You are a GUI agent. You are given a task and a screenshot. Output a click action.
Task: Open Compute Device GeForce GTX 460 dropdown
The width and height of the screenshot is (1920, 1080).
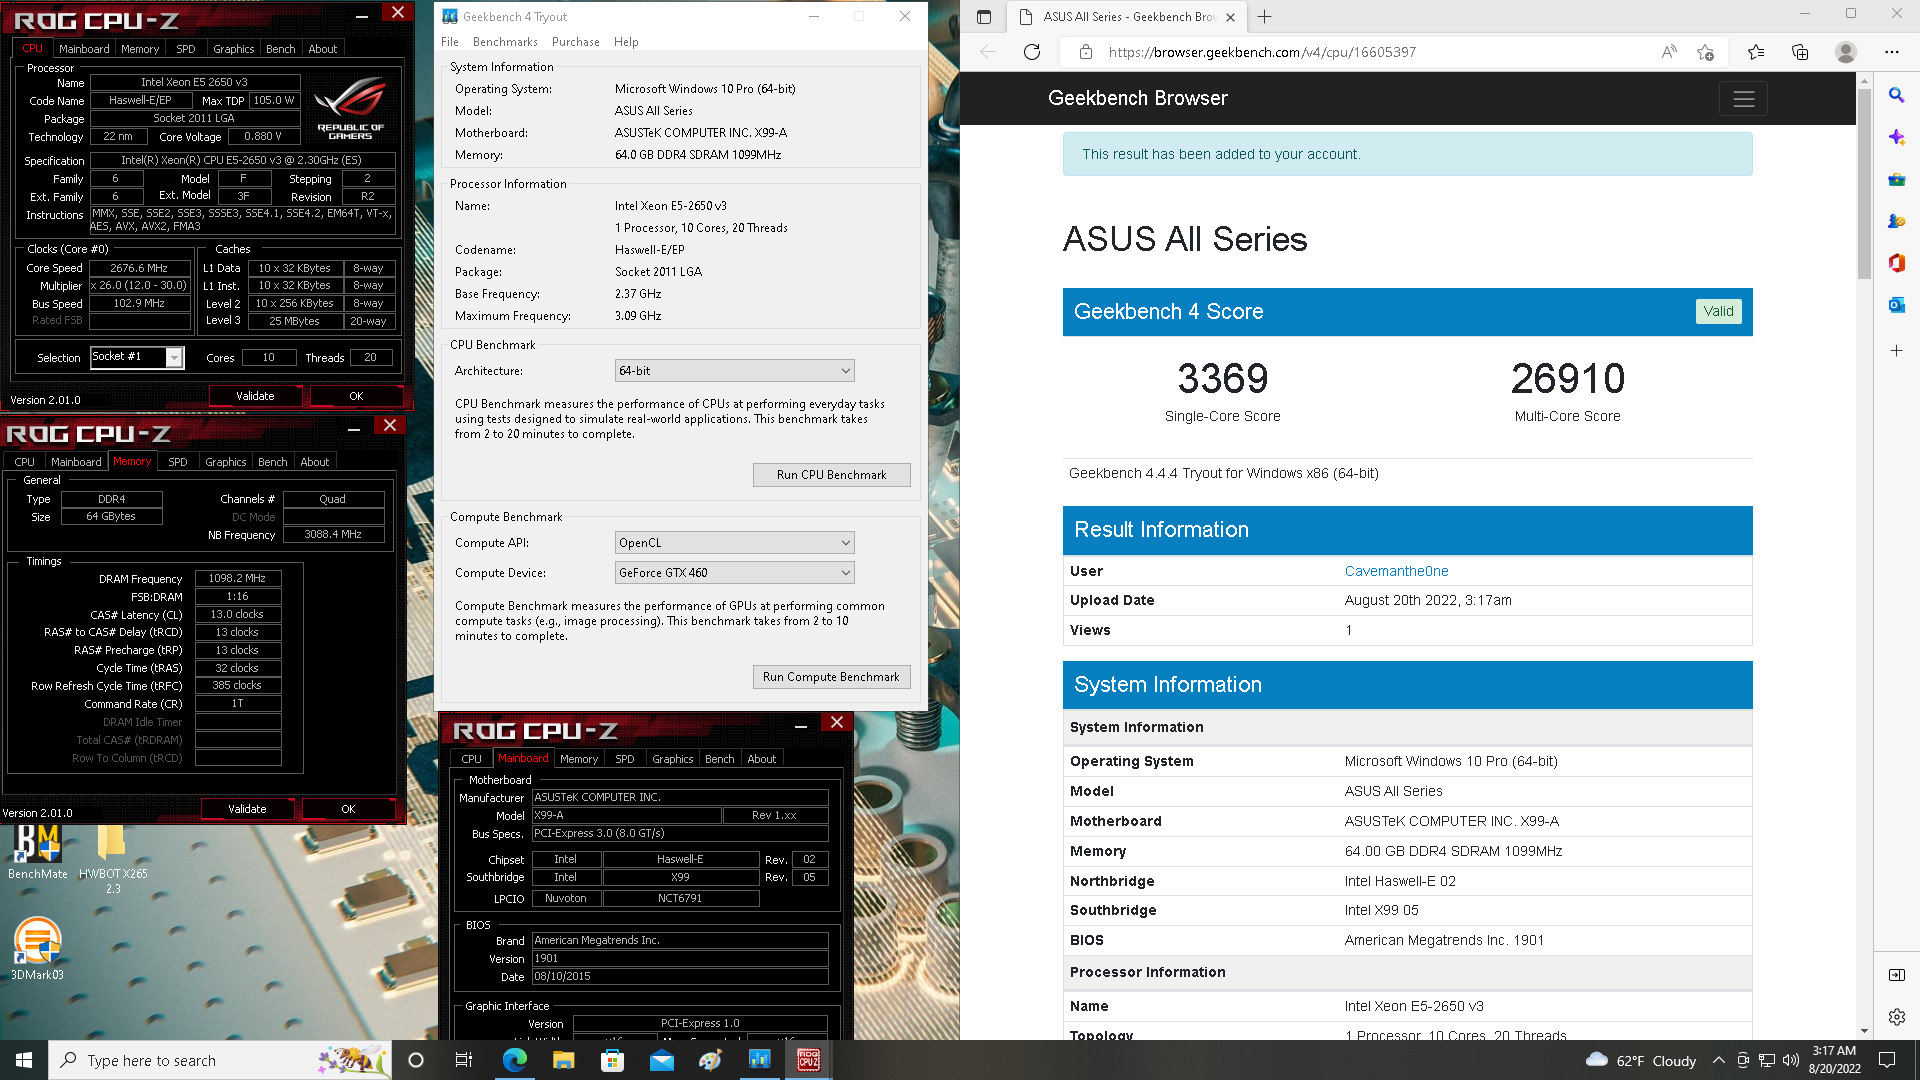click(735, 573)
